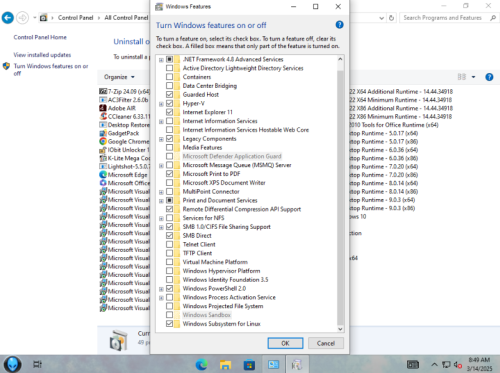Click the features list scroll down arrow
500x373 pixels.
340,329
